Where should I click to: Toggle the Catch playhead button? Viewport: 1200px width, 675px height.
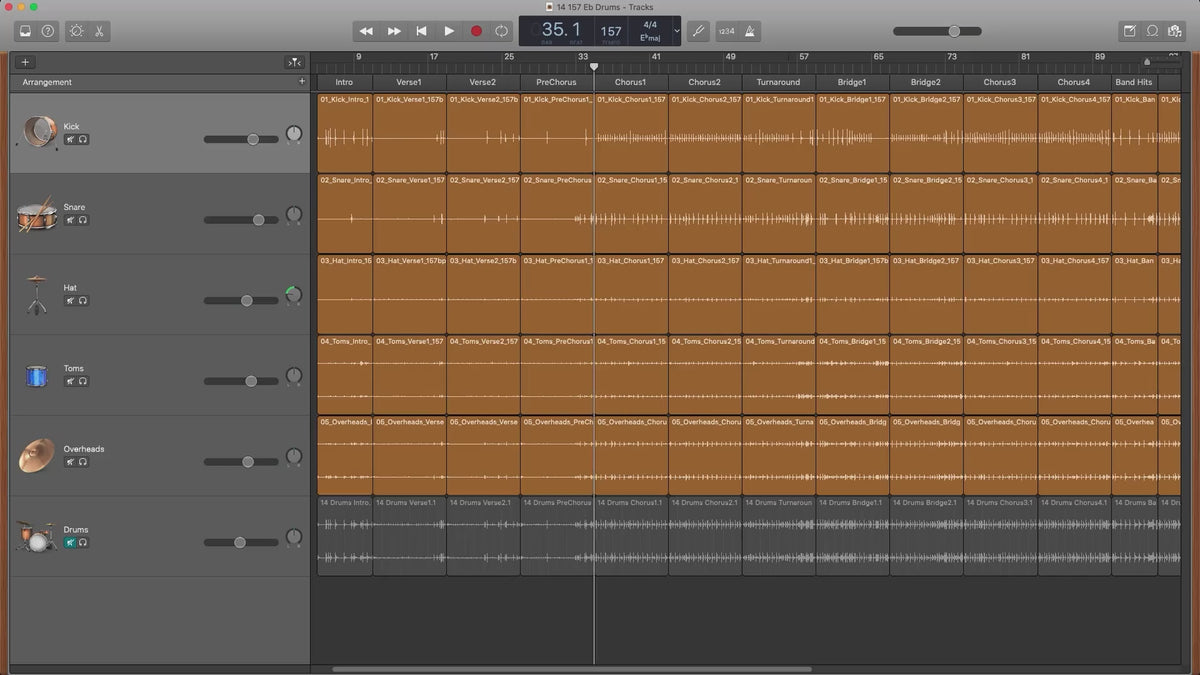(295, 62)
